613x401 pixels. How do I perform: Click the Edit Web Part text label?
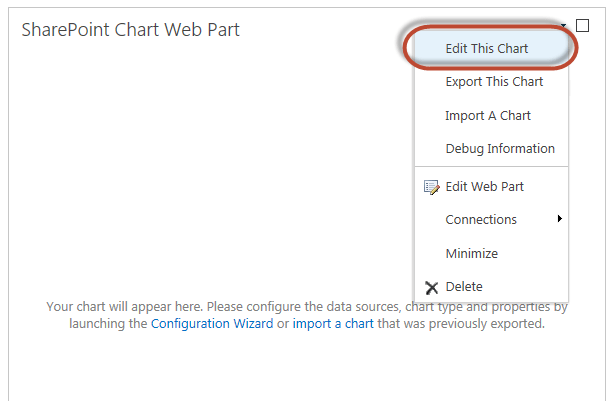click(484, 186)
